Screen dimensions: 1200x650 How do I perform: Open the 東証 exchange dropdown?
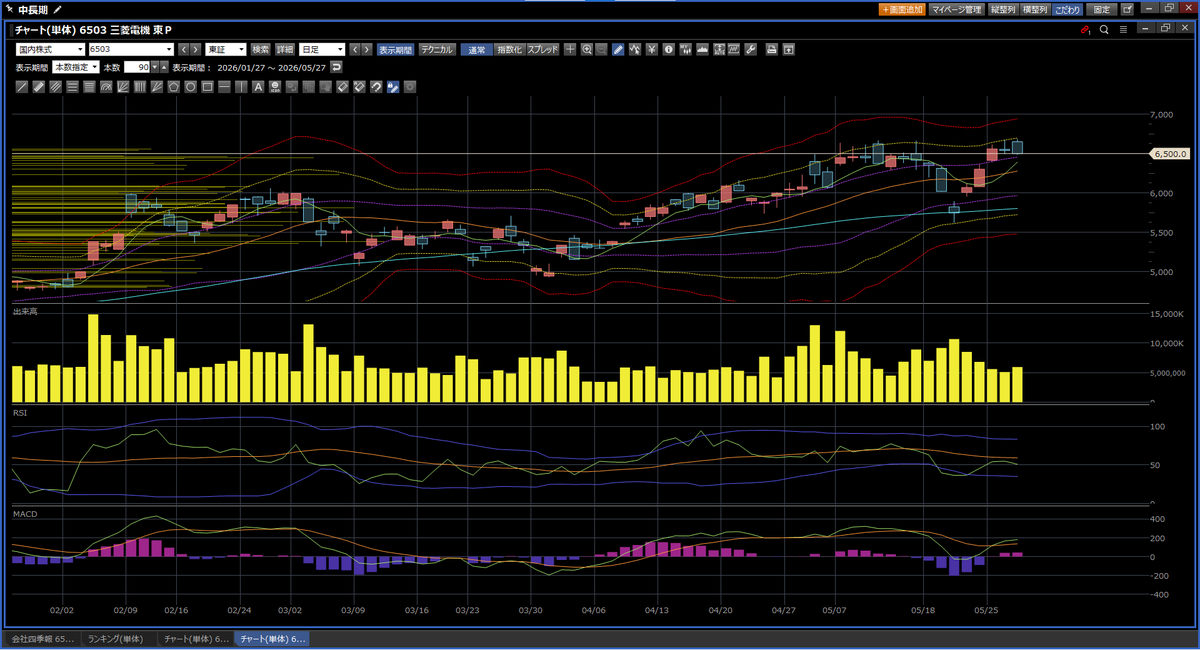pos(226,48)
